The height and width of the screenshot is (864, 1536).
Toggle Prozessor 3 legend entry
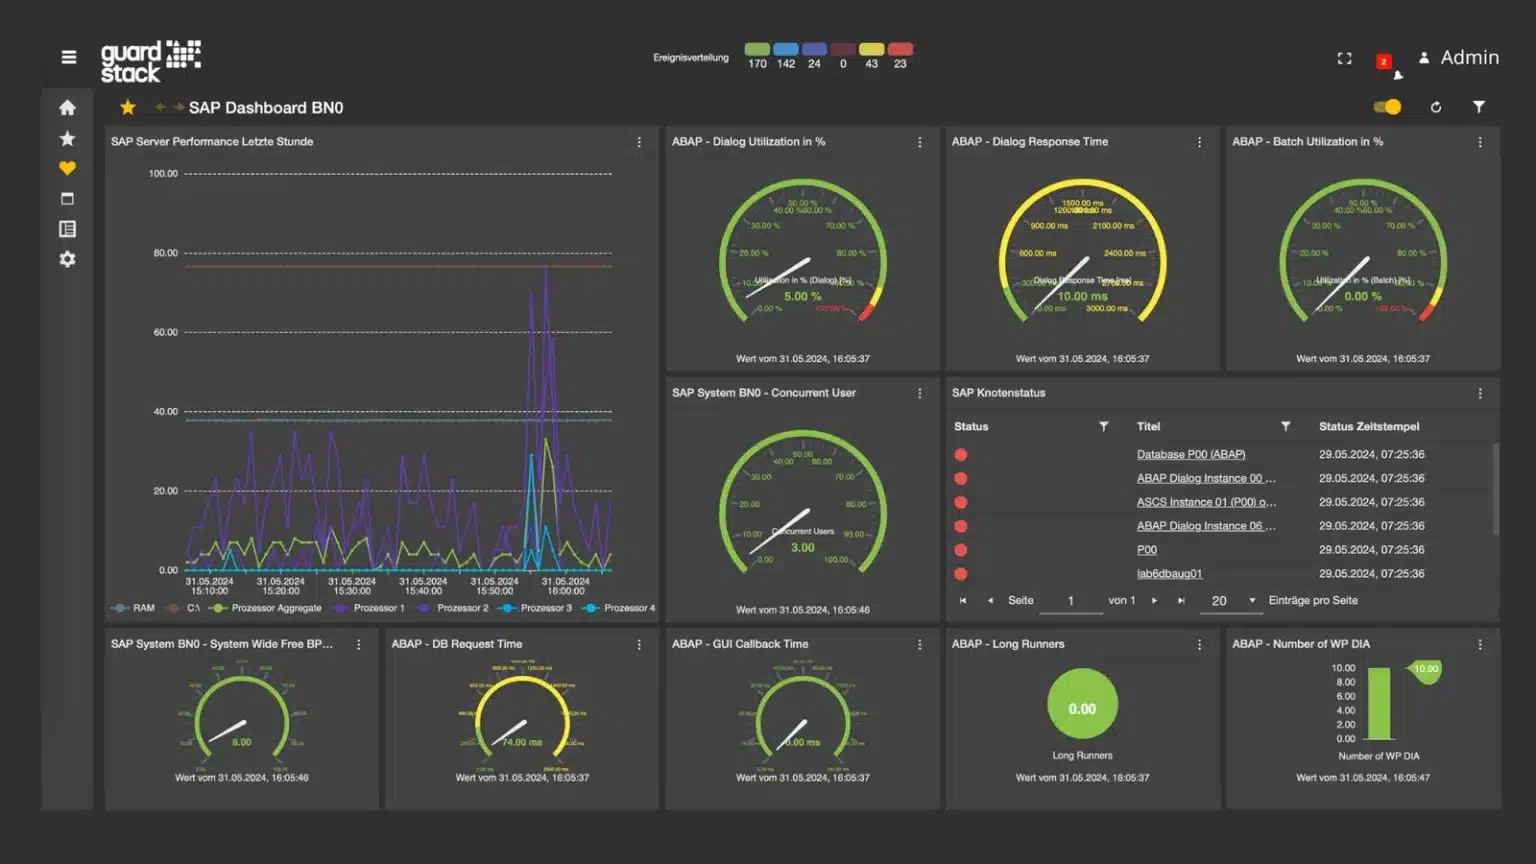tap(536, 608)
